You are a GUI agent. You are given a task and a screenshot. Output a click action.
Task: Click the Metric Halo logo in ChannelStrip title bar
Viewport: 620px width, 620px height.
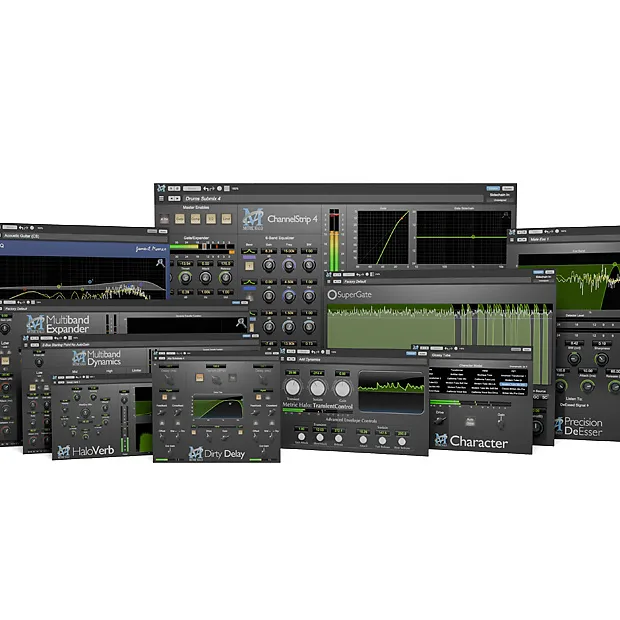tap(161, 188)
